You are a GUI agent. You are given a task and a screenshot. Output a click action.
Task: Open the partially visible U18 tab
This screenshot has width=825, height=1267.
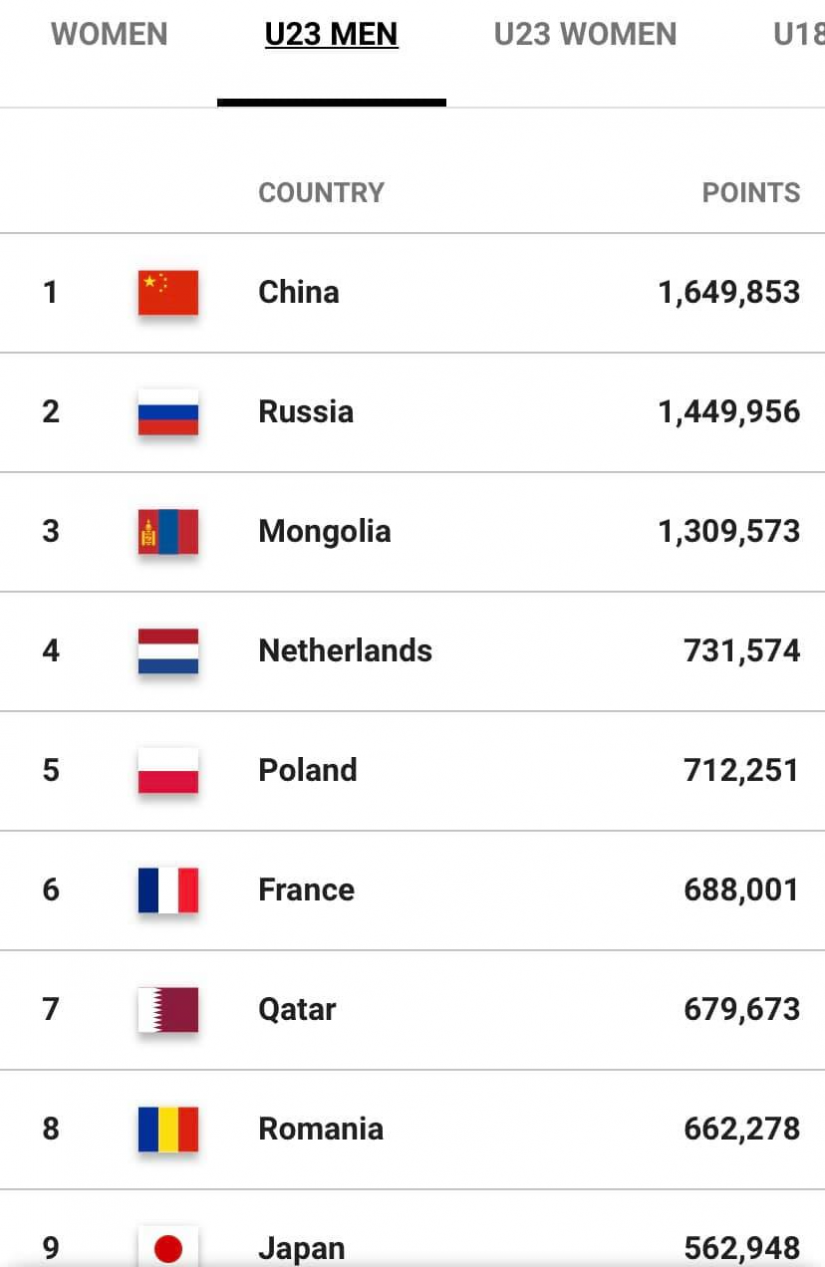798,35
